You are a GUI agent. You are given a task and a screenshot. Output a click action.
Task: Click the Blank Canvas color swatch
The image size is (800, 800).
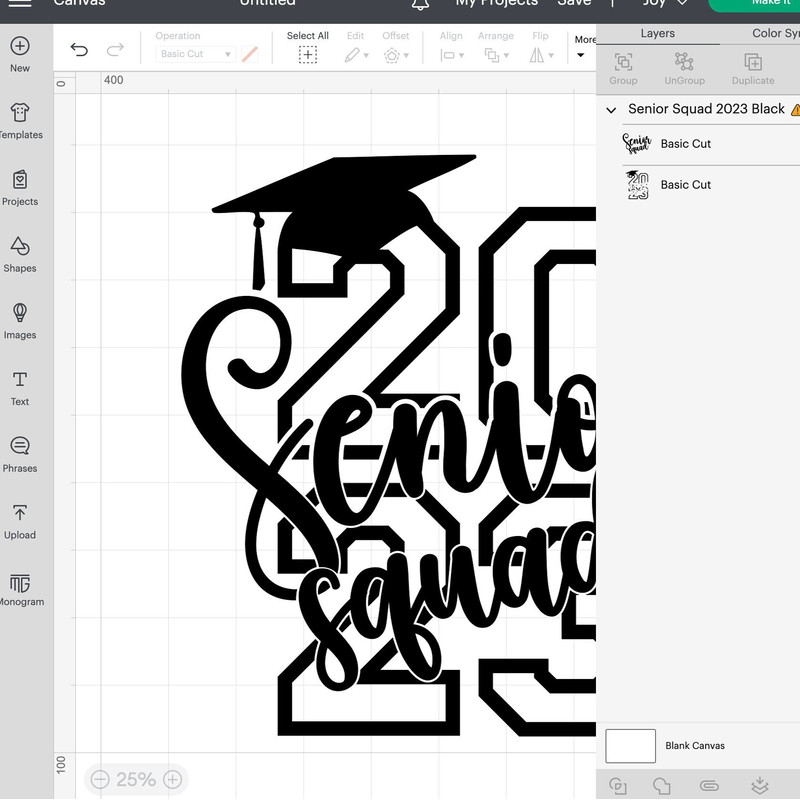[x=631, y=746]
